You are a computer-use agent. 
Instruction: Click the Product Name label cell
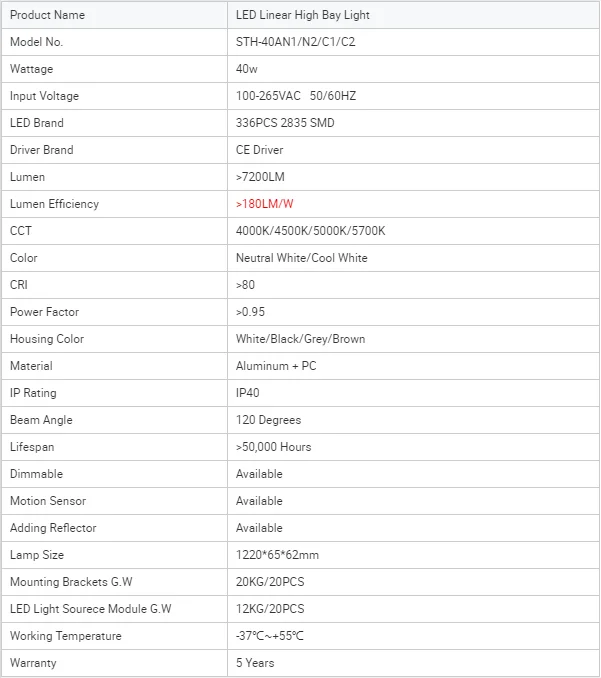47,15
